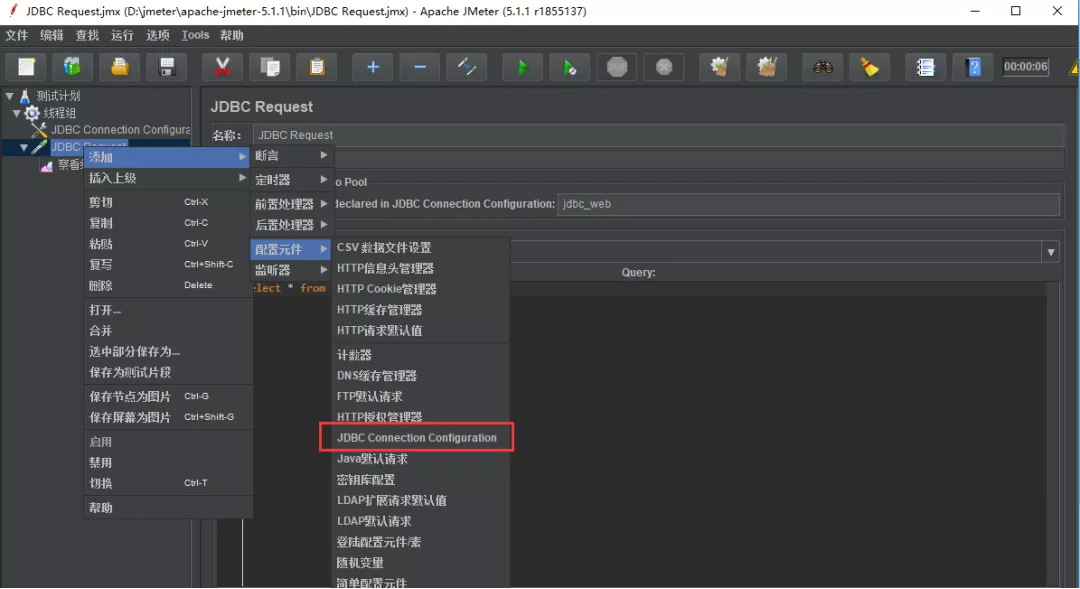This screenshot has width=1080, height=589.
Task: Open the Tools menu
Action: [x=195, y=35]
